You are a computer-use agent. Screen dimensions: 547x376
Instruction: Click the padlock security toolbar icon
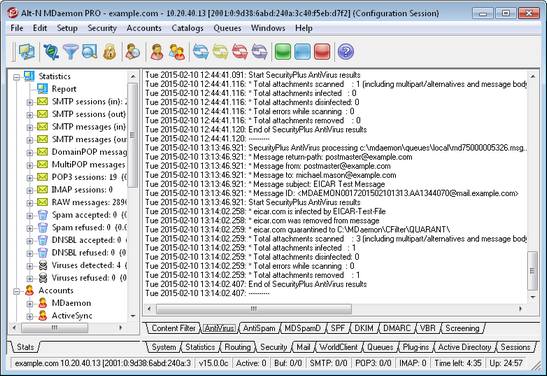(x=110, y=52)
